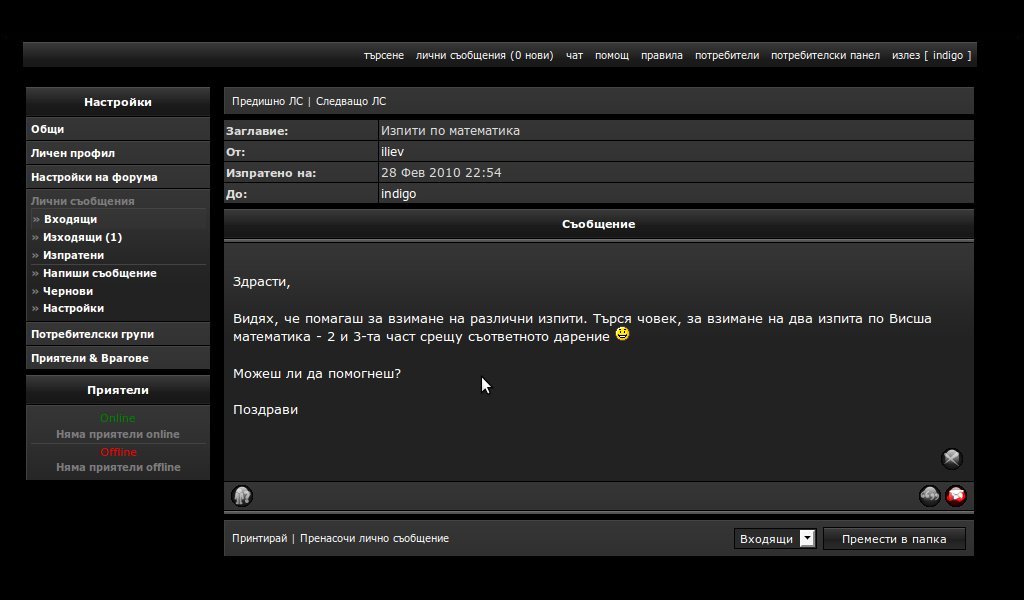Click the red reply envelope icon

pyautogui.click(x=957, y=496)
